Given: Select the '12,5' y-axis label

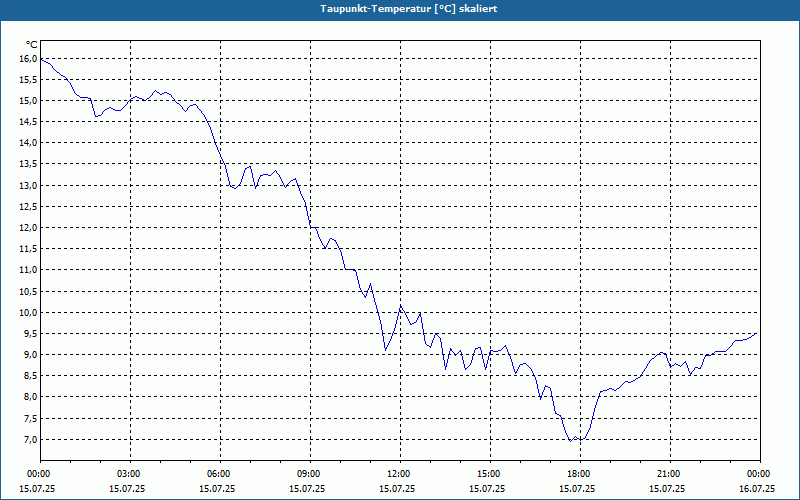Looking at the screenshot, I should [29, 207].
